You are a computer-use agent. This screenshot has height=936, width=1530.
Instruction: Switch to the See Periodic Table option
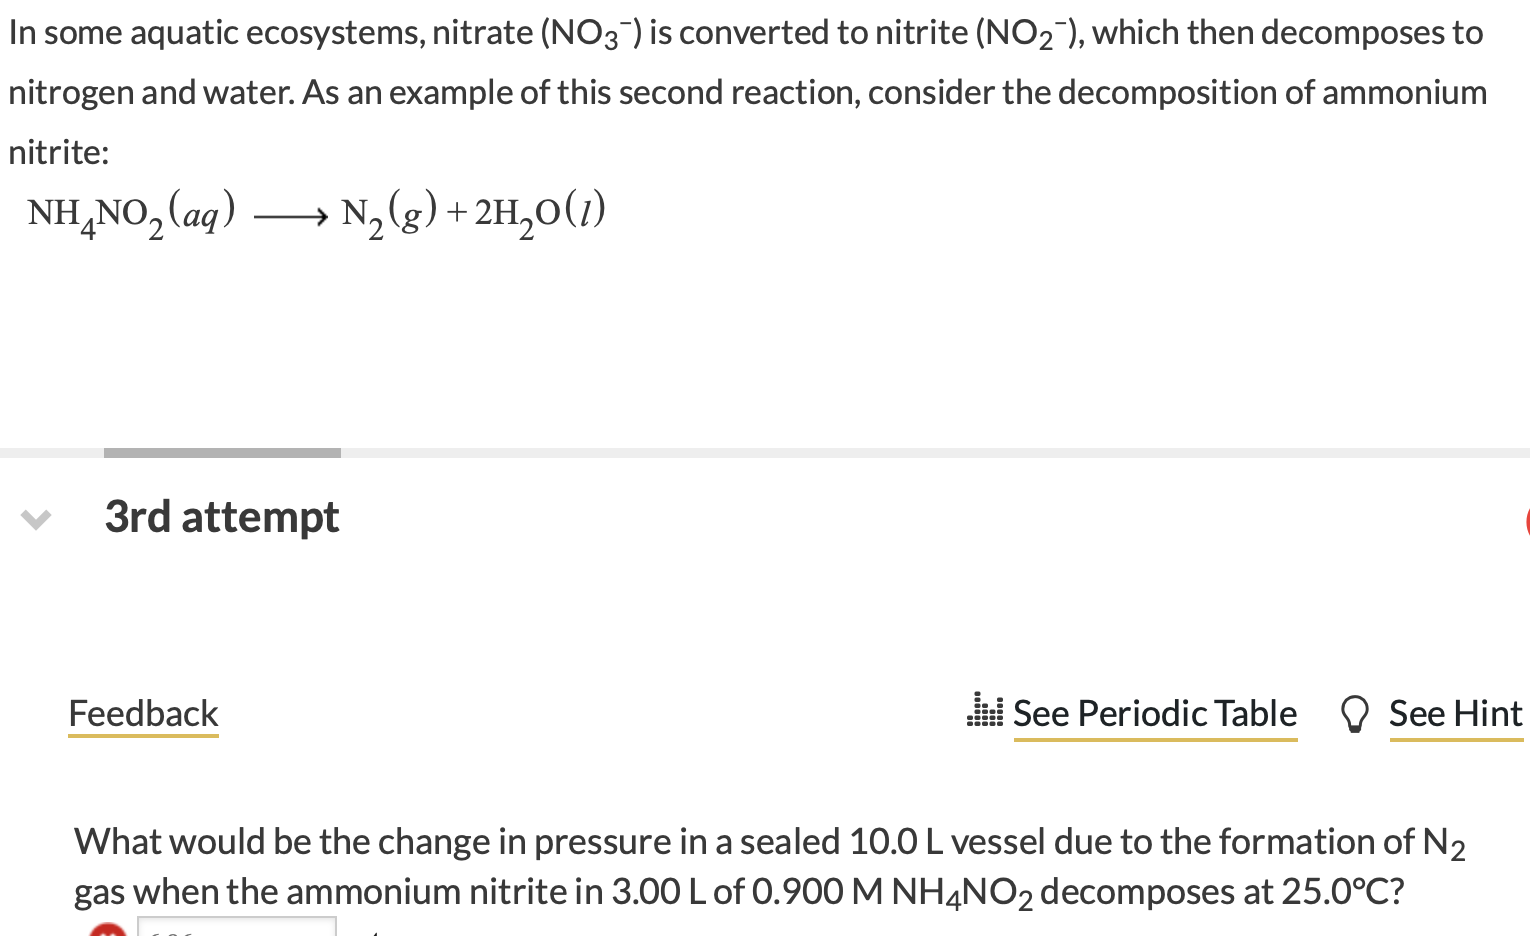click(1154, 713)
